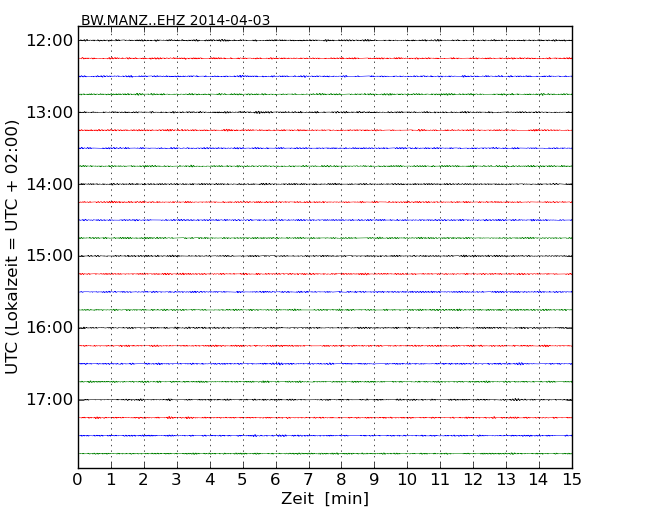
Task: Click the x-axis tick label 9
Action: [374, 480]
